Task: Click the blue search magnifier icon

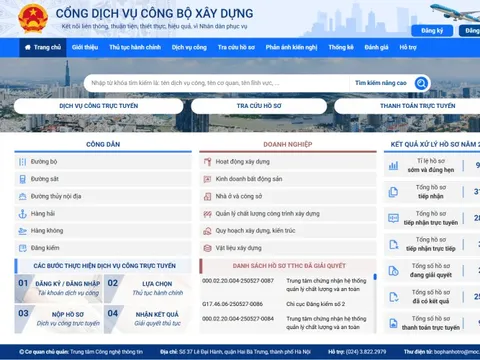Action: click(x=421, y=83)
